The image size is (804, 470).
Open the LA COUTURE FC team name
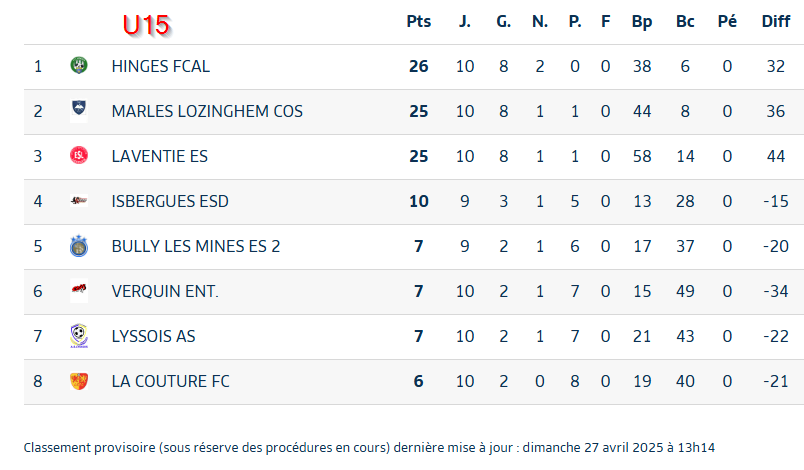click(170, 381)
